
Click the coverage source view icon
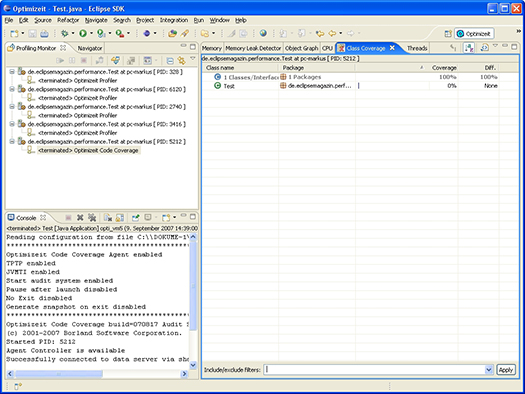pos(484,48)
